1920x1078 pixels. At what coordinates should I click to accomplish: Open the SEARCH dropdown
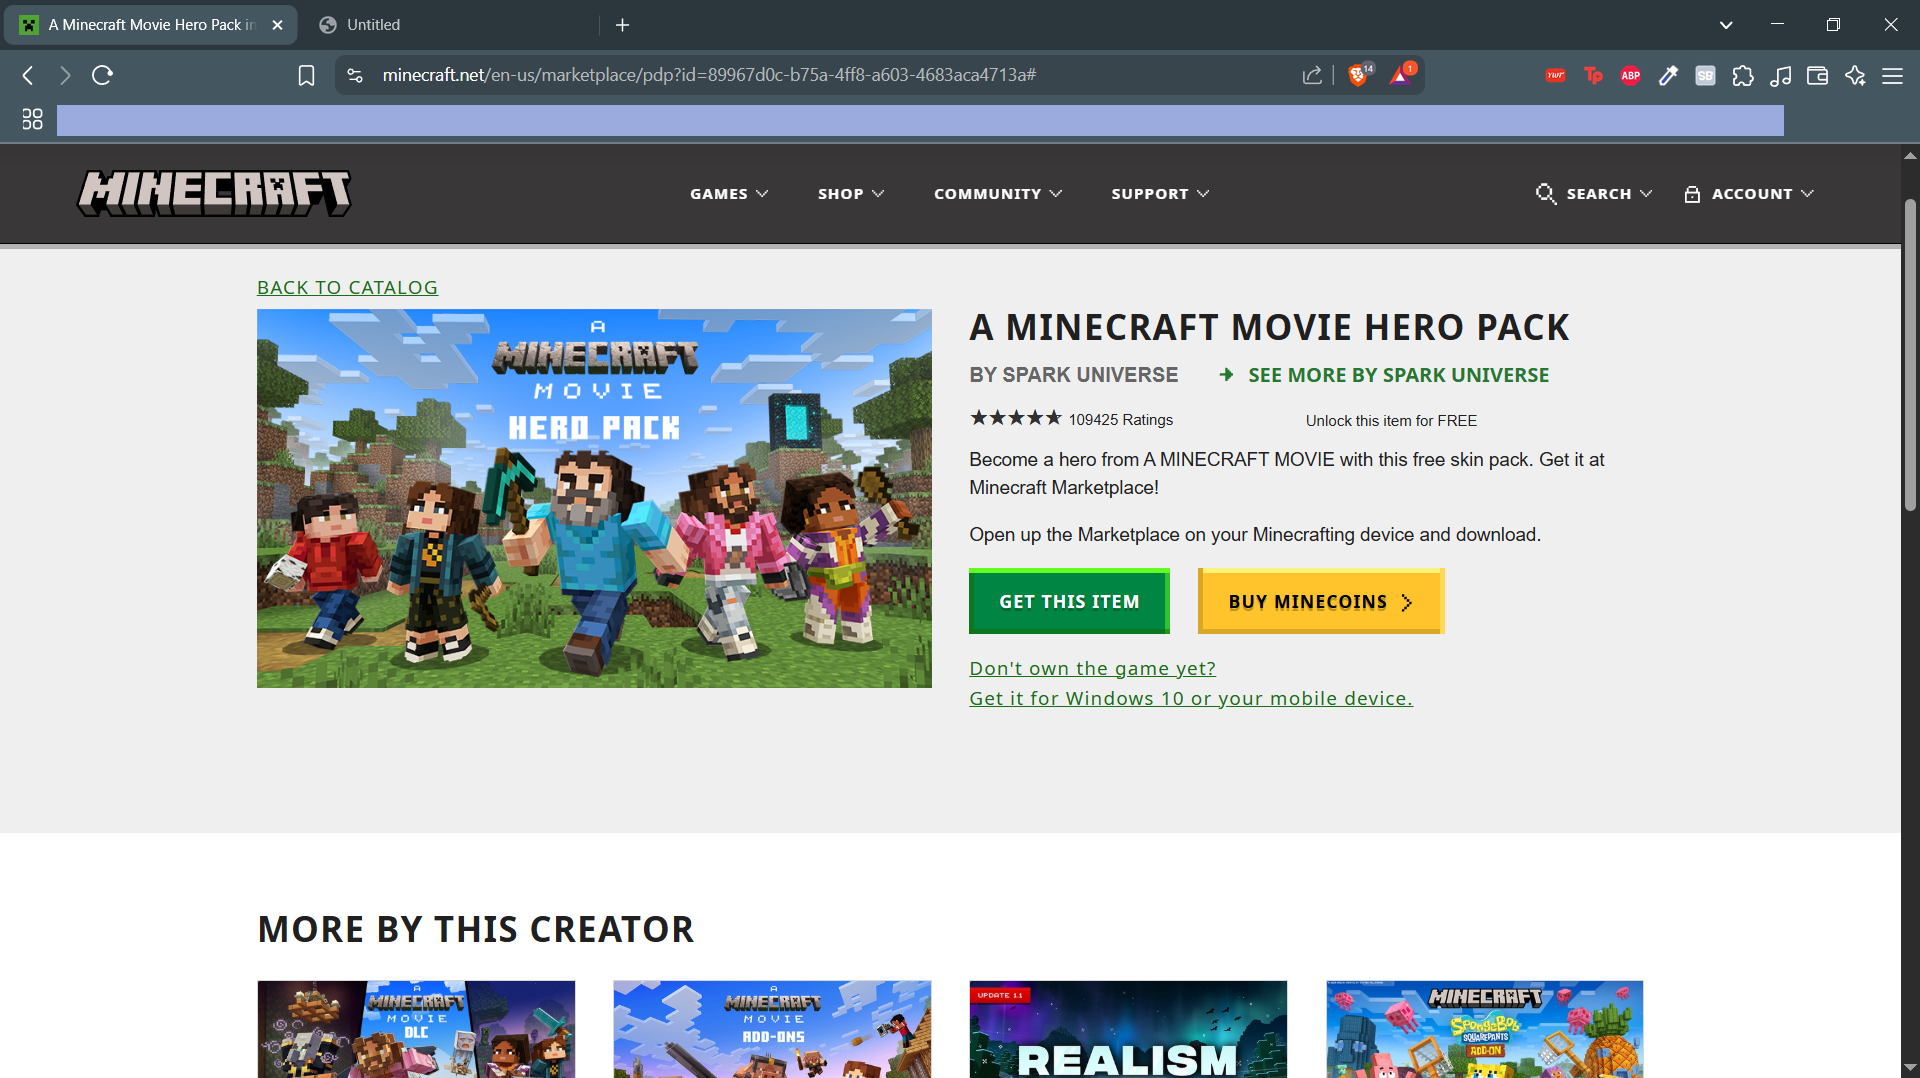[1594, 194]
